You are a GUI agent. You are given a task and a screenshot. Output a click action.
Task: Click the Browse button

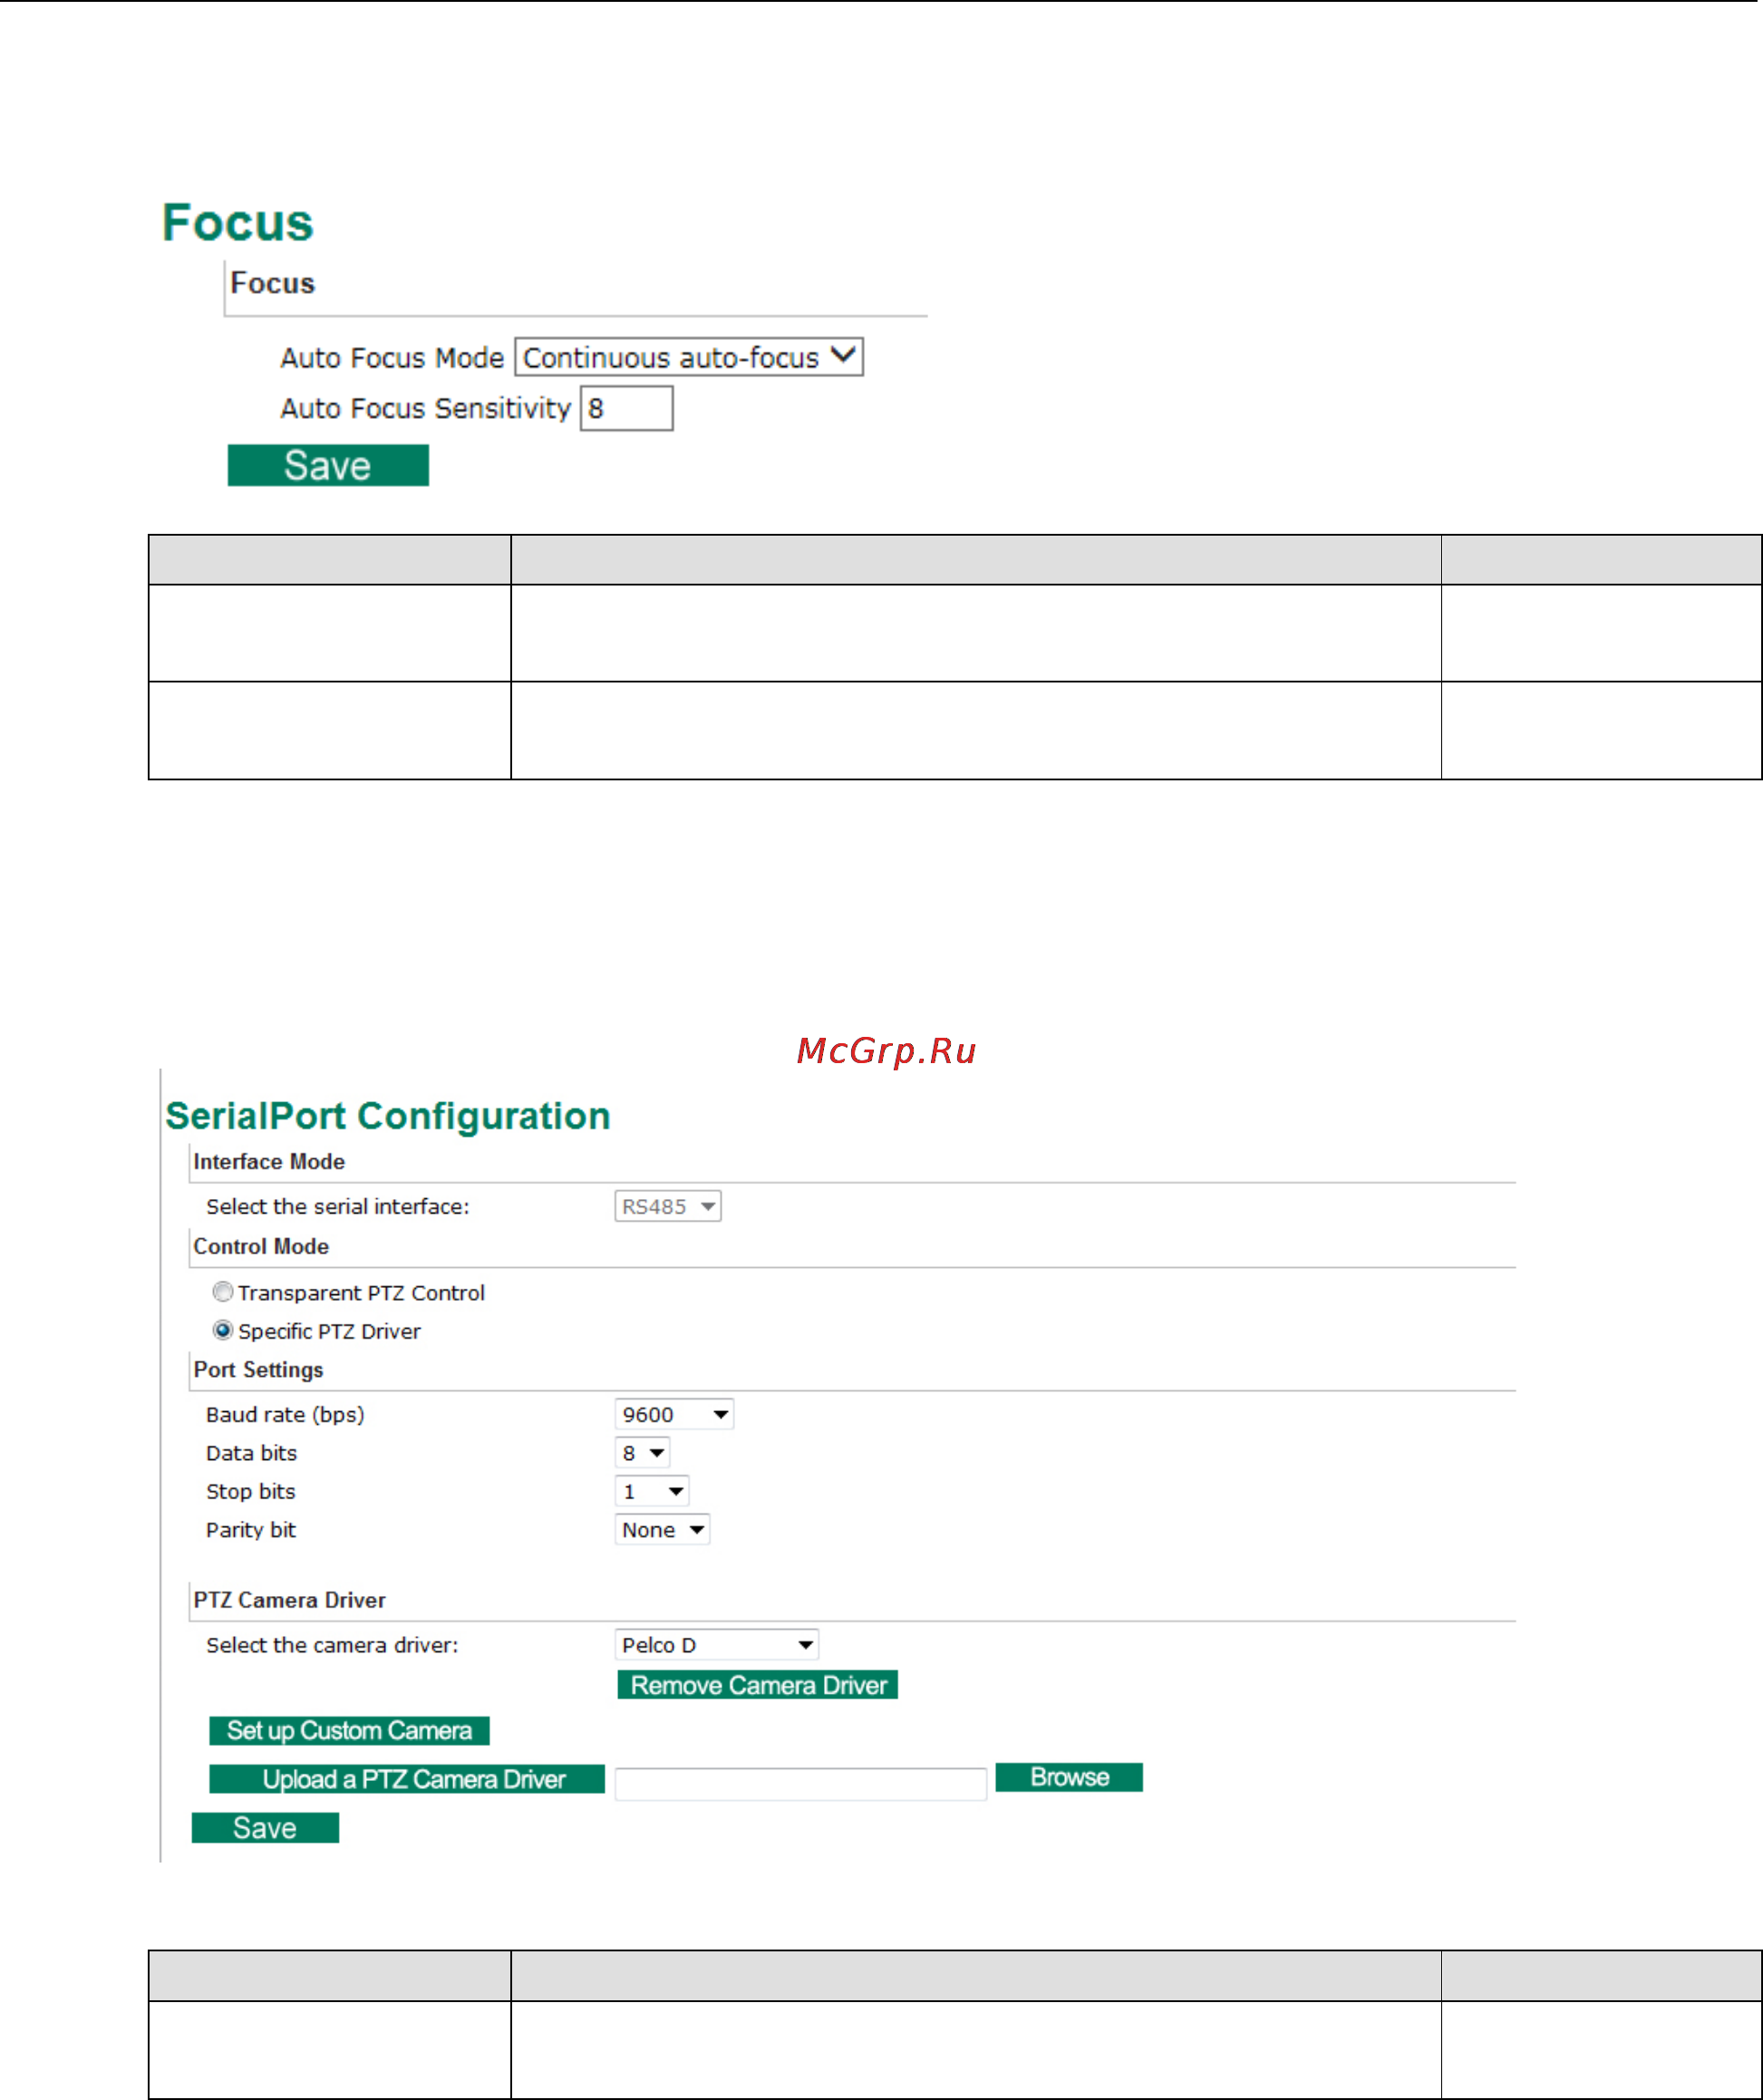pyautogui.click(x=1068, y=1777)
